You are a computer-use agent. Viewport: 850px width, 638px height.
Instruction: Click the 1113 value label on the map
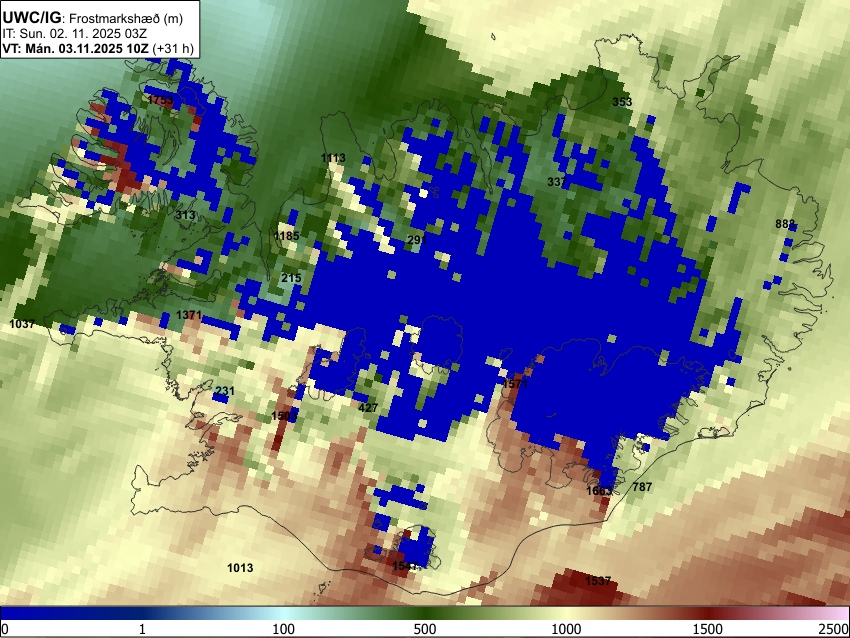[333, 158]
